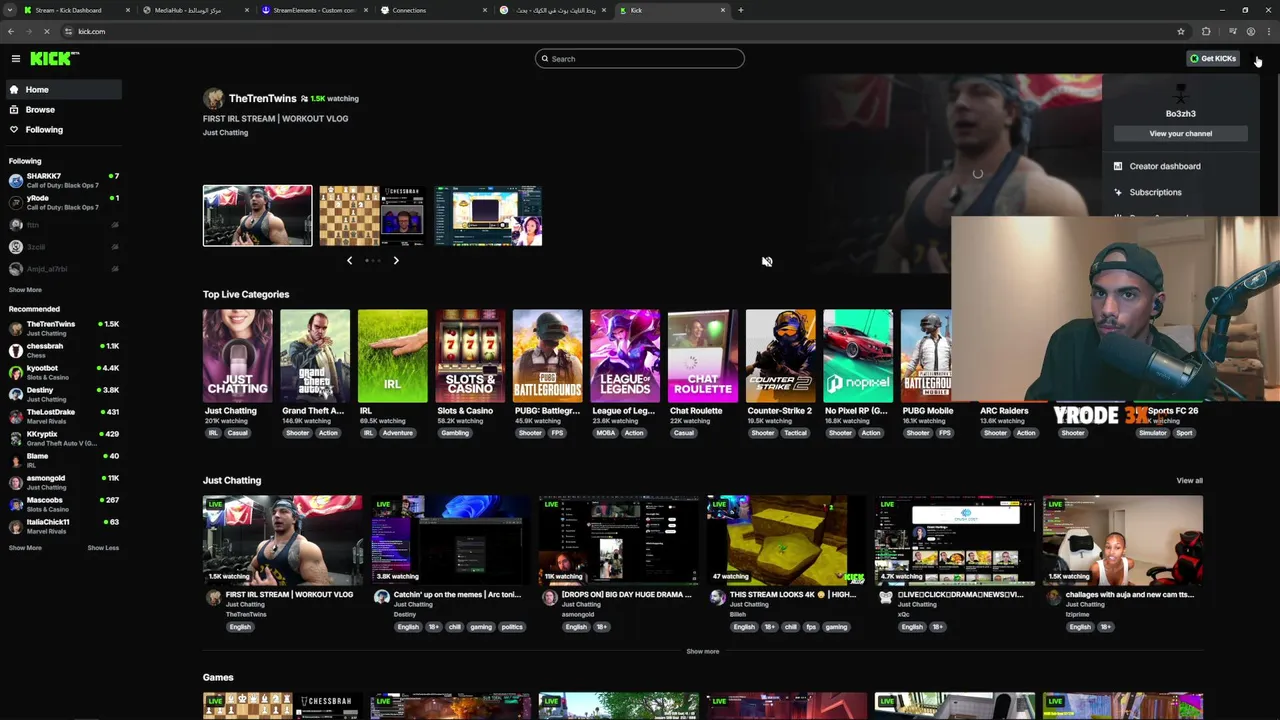Click View your channel button
The height and width of the screenshot is (720, 1280).
click(x=1181, y=134)
